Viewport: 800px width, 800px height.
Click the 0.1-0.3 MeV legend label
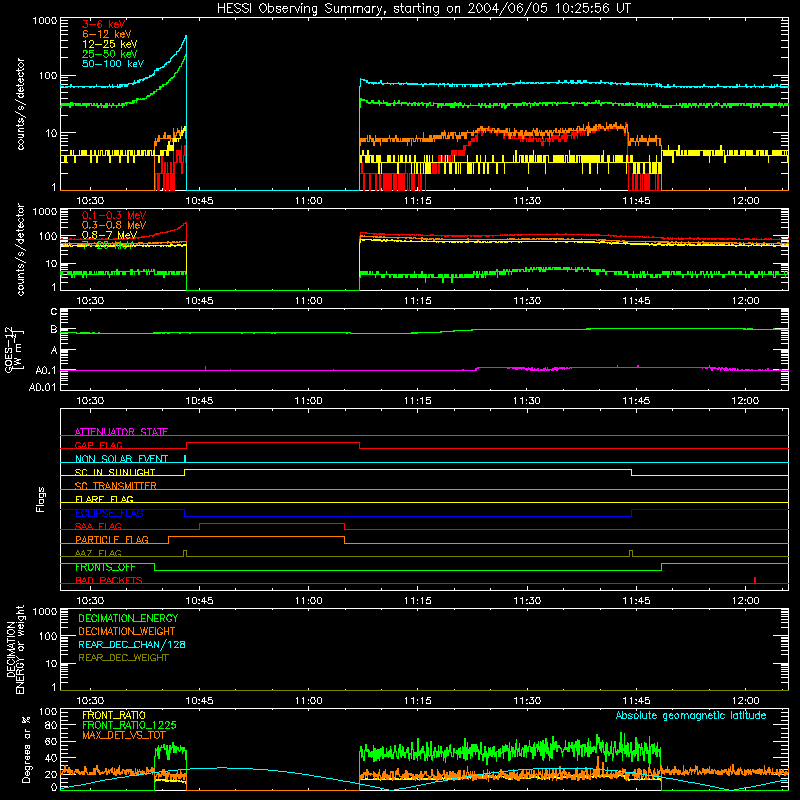point(114,215)
